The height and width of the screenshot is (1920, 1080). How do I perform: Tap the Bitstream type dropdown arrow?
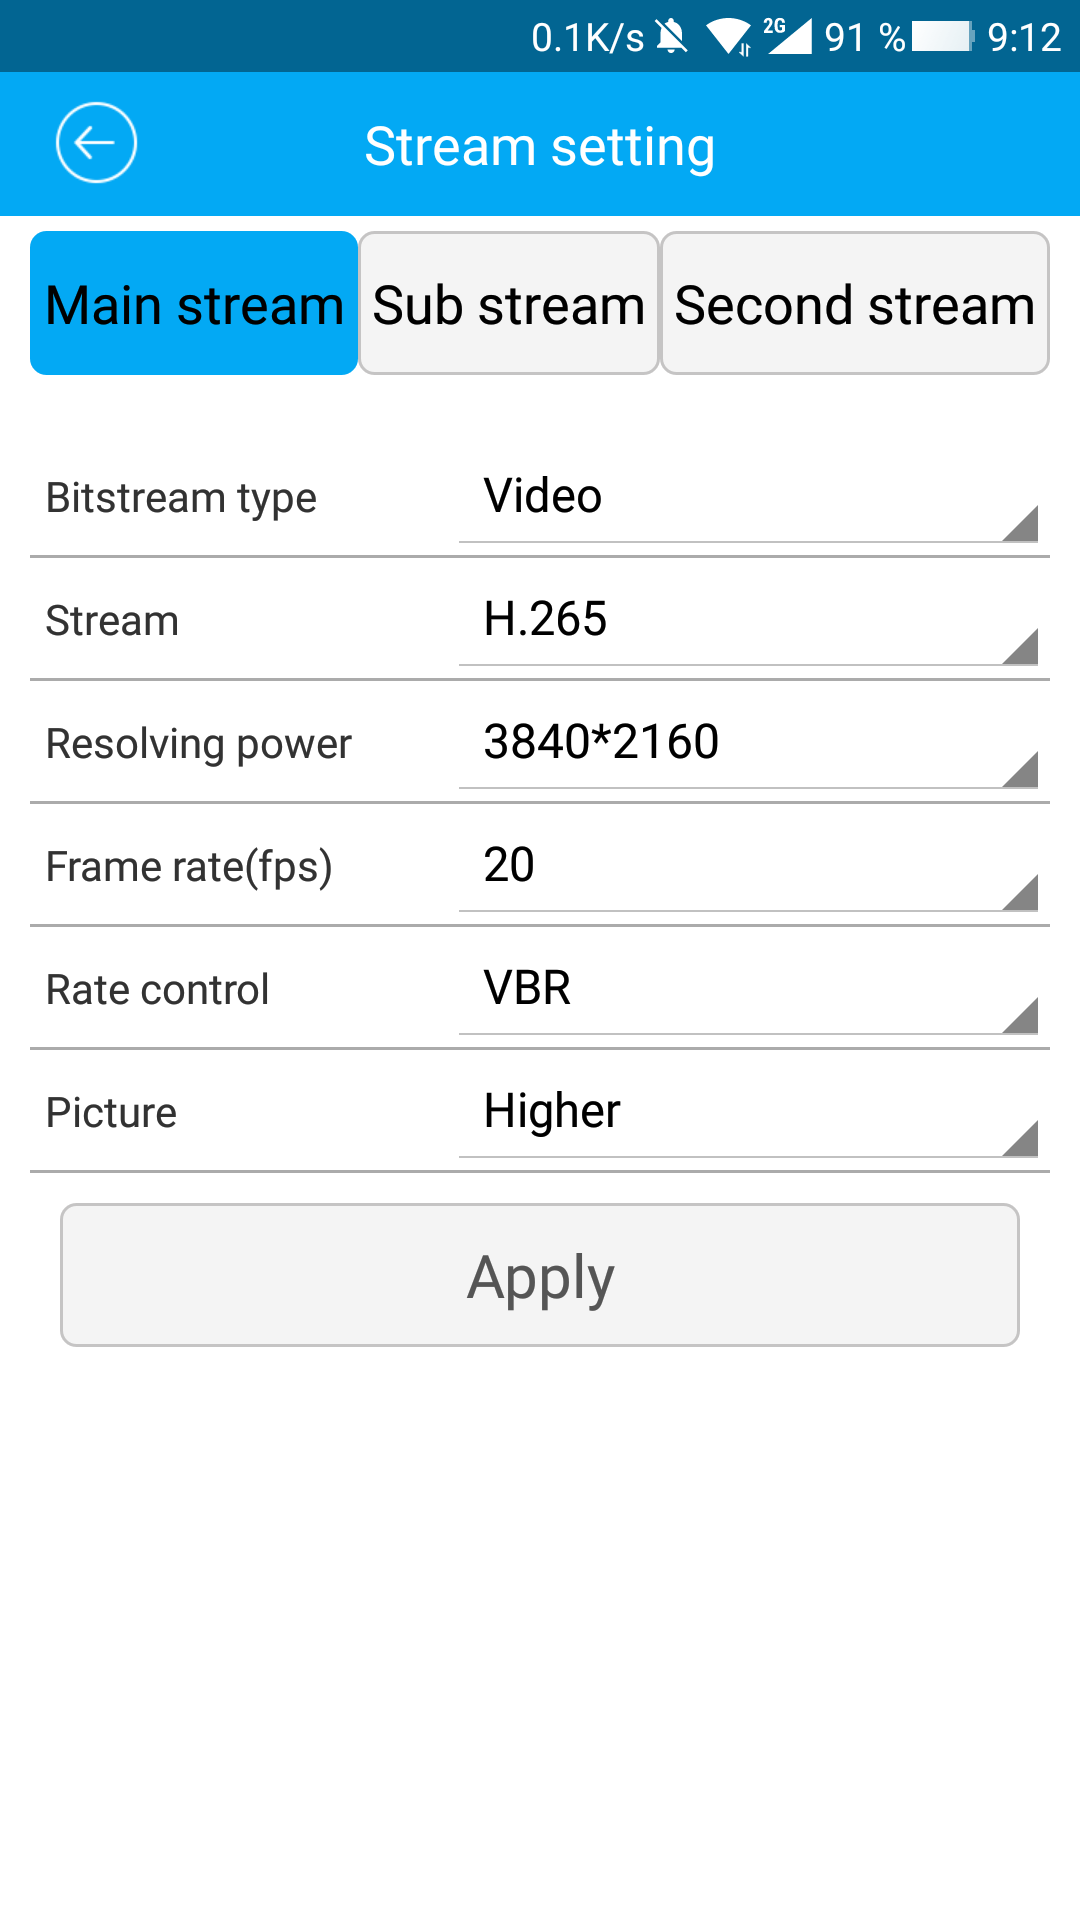pos(1020,524)
